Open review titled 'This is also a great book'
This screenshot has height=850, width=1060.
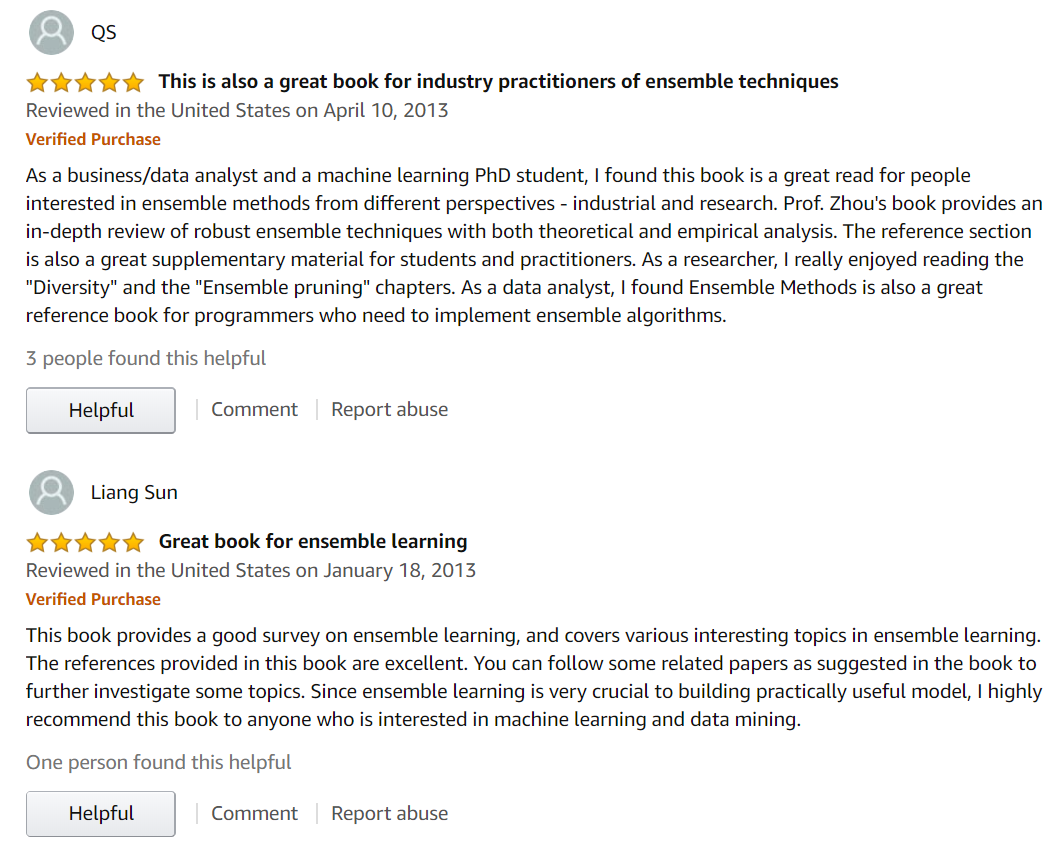coord(498,81)
